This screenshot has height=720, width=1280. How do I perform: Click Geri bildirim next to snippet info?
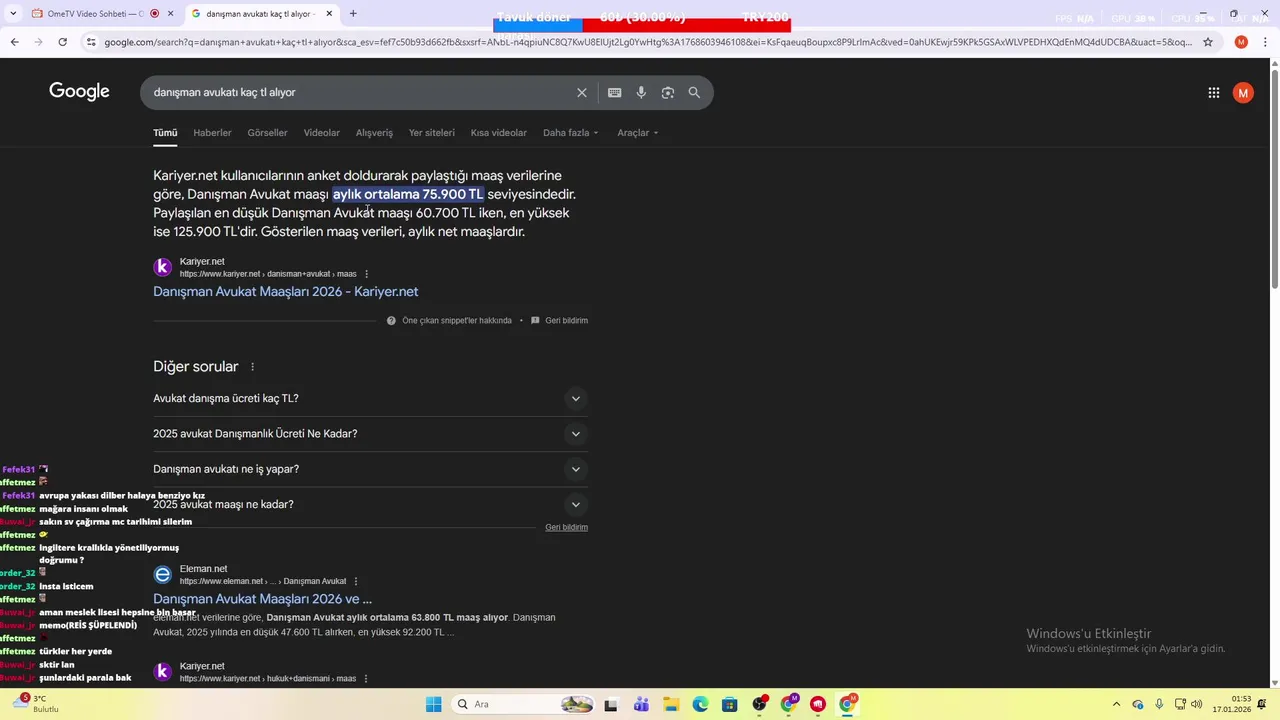pos(566,321)
